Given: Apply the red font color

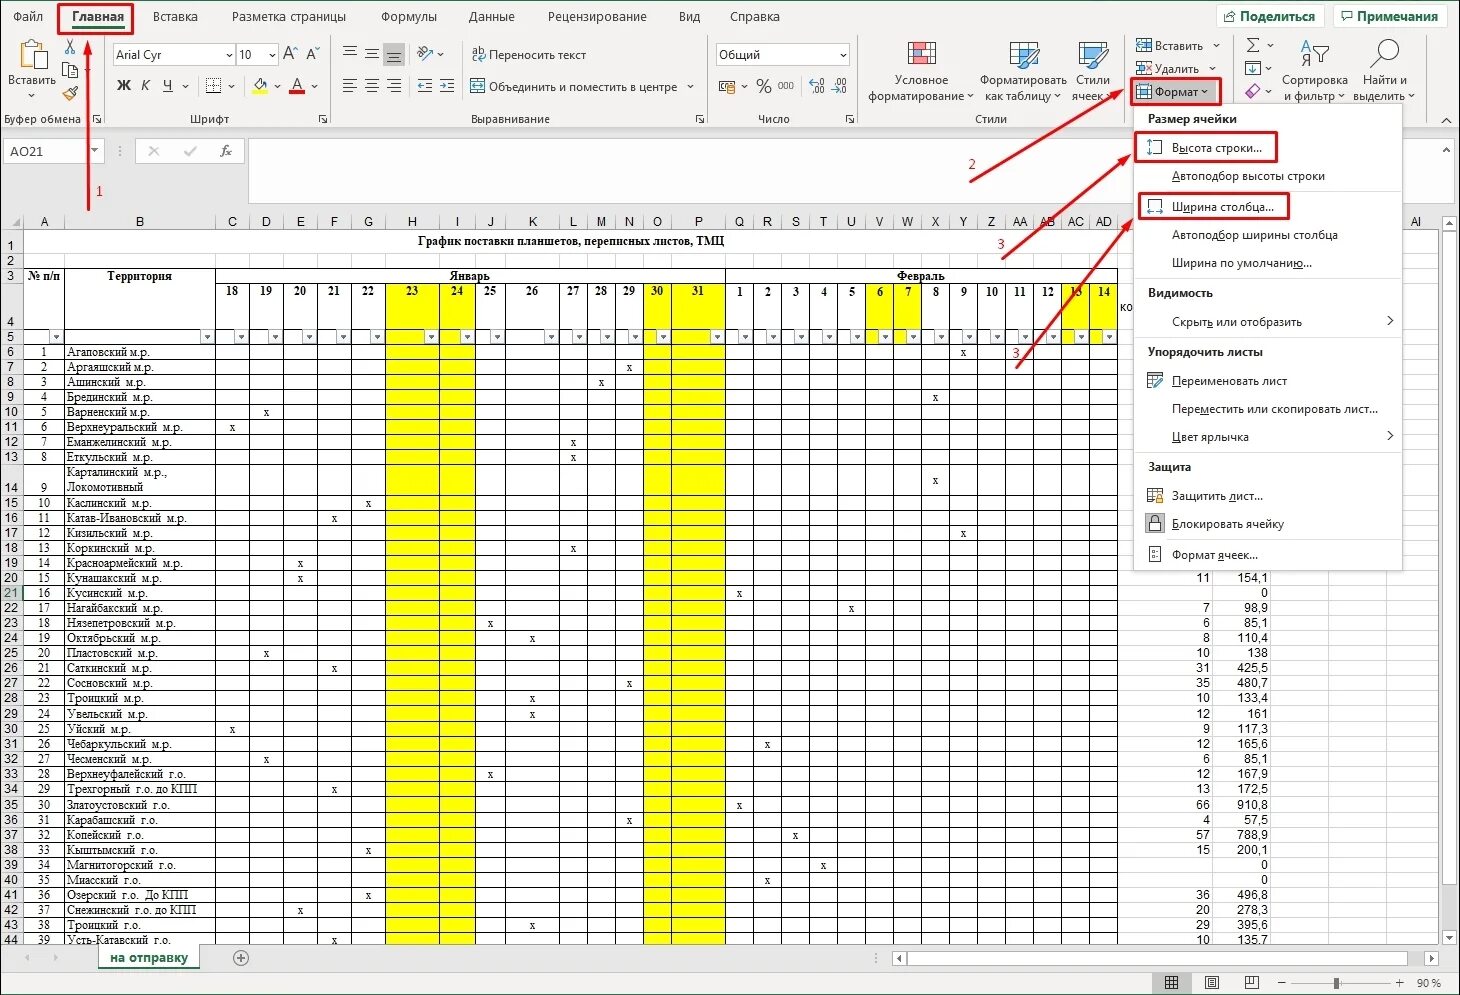Looking at the screenshot, I should pyautogui.click(x=297, y=86).
